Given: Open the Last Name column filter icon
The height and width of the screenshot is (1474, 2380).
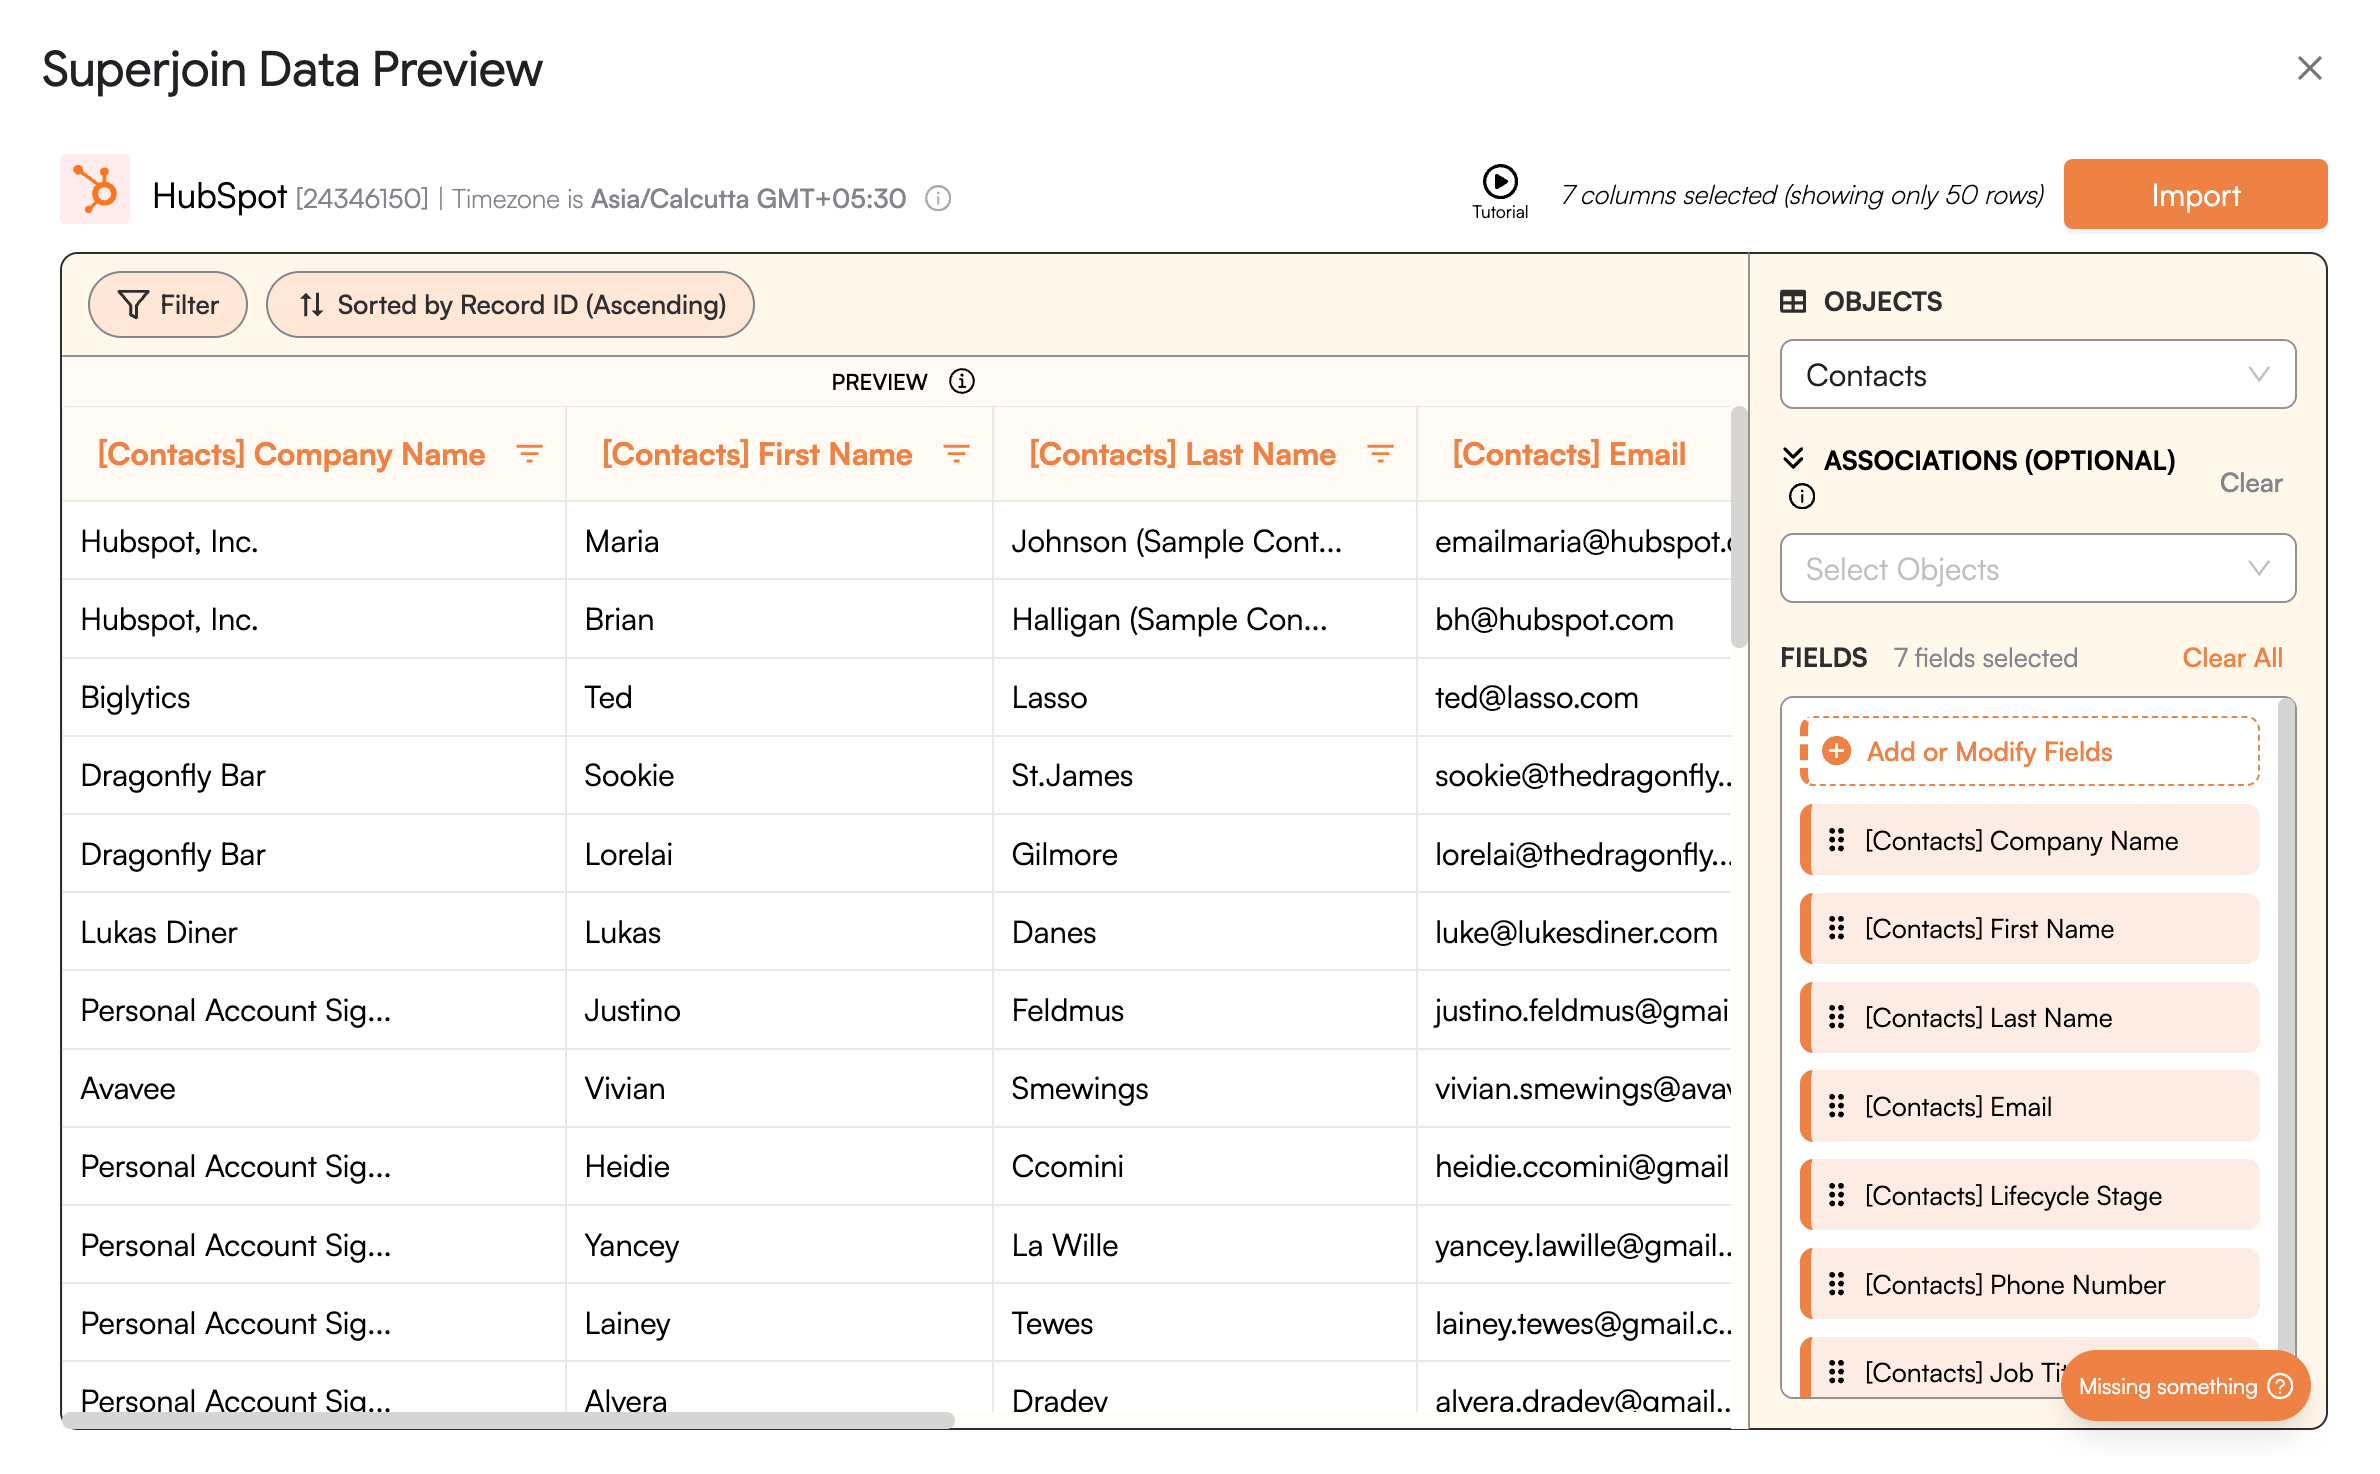Looking at the screenshot, I should coord(1380,454).
